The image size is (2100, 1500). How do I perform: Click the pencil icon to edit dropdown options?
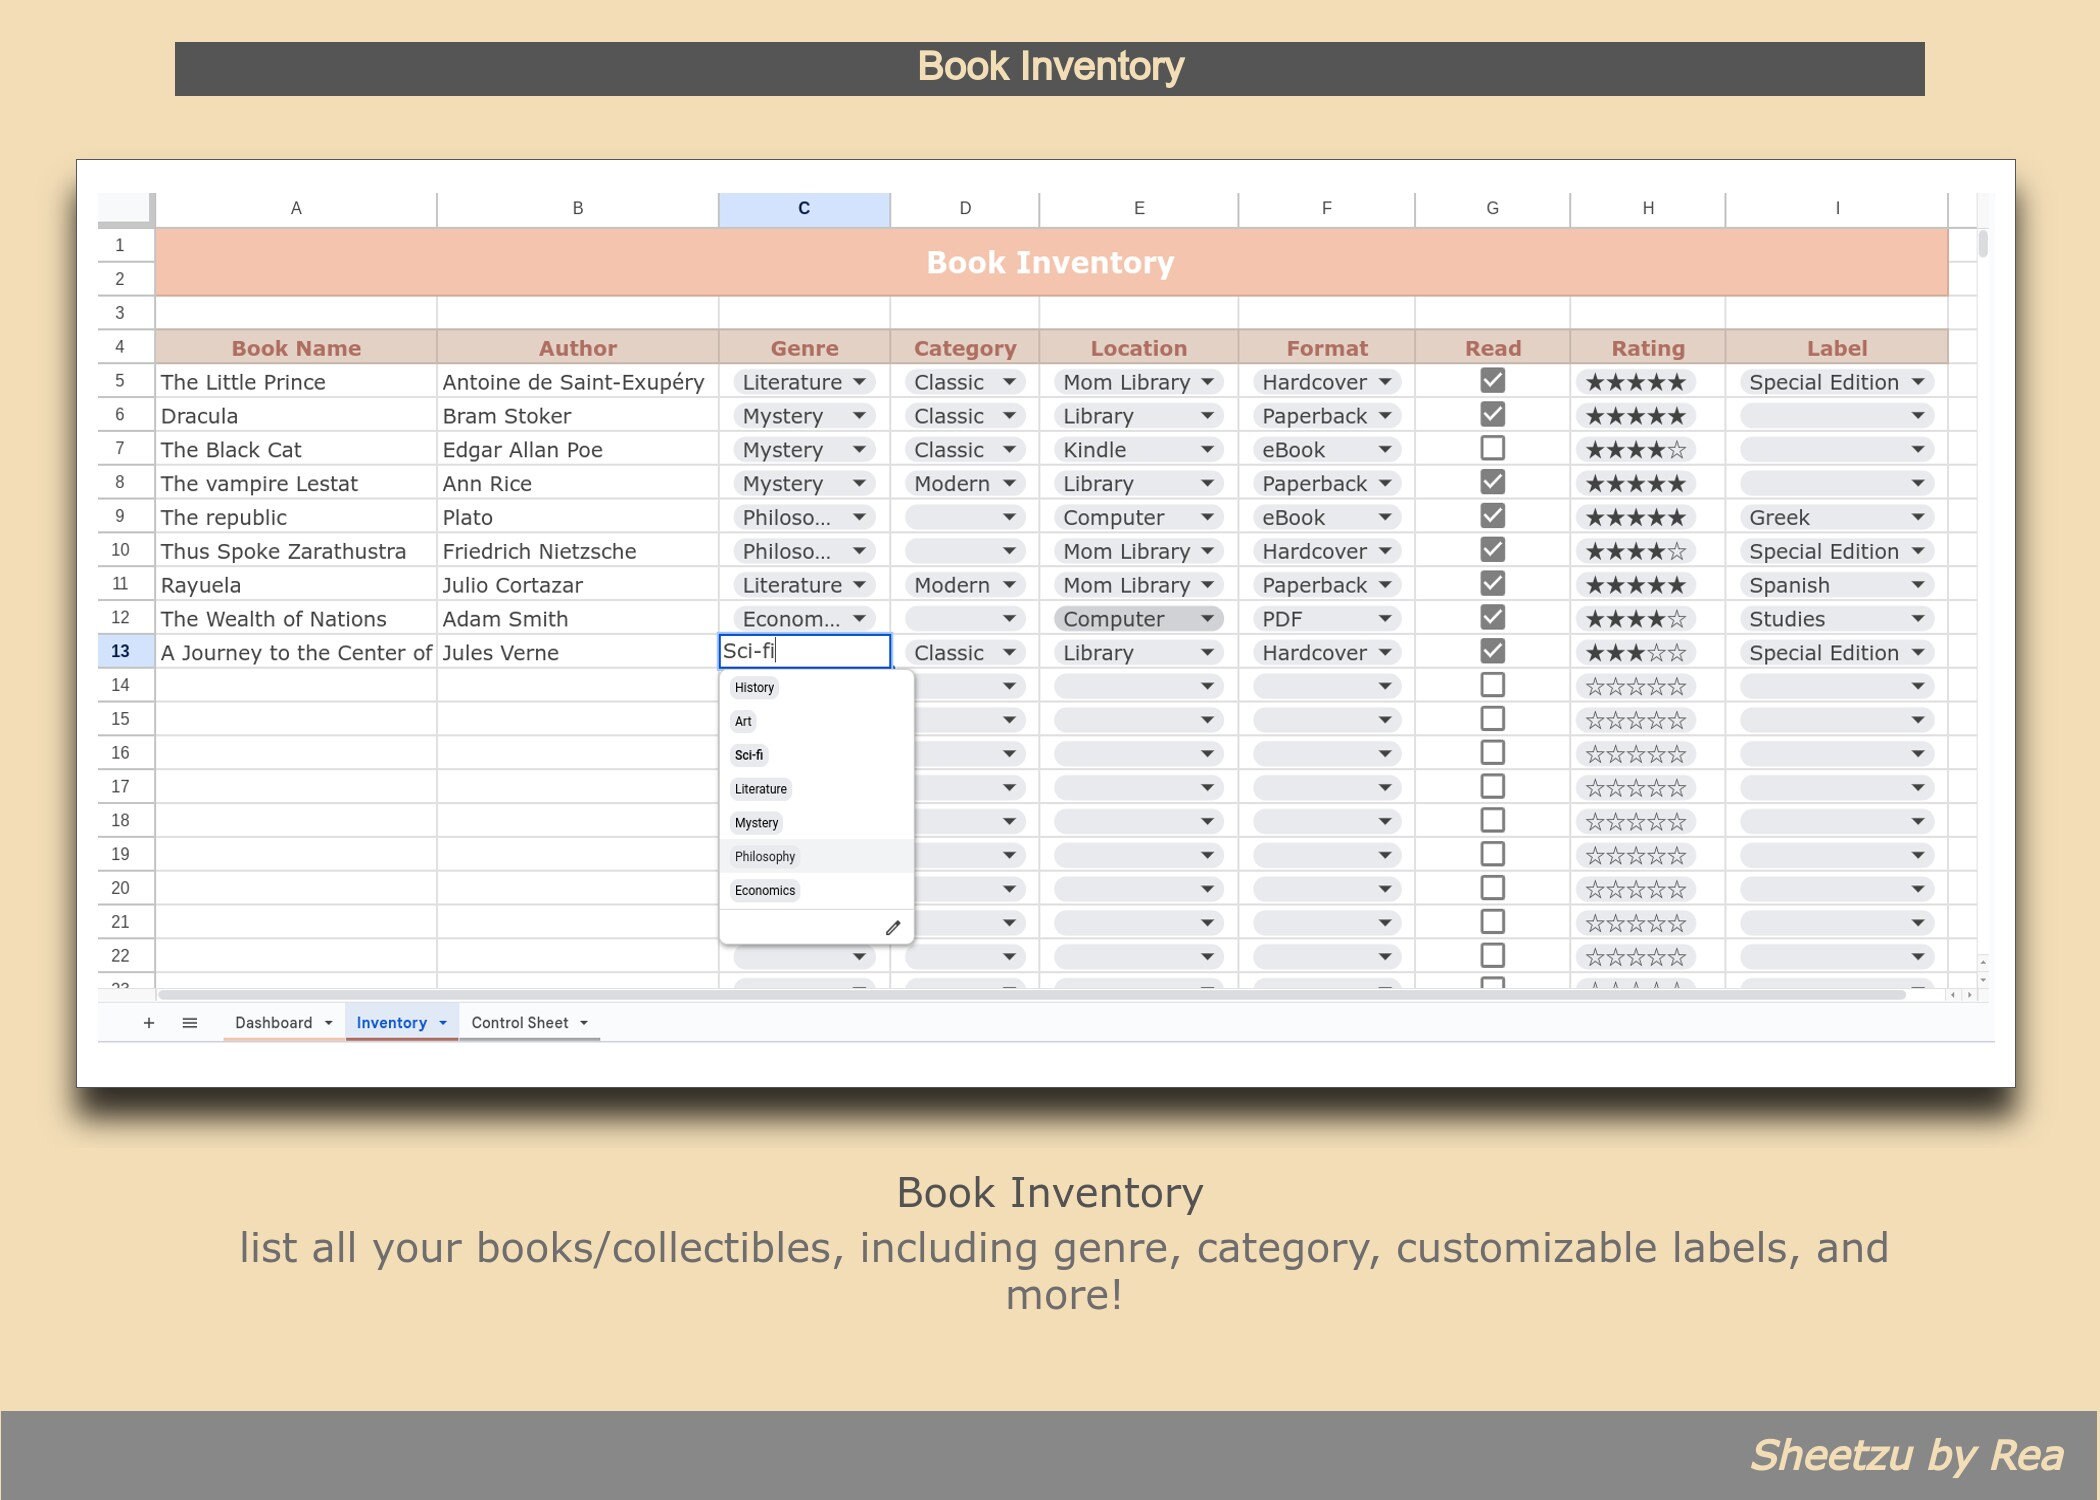pyautogui.click(x=893, y=928)
